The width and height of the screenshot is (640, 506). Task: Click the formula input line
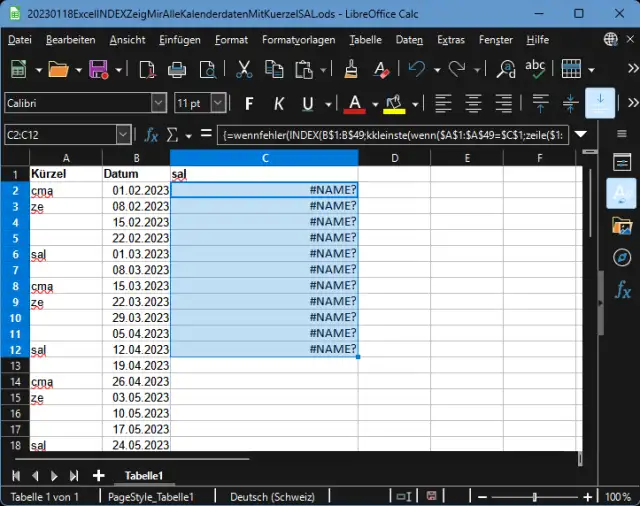click(390, 134)
